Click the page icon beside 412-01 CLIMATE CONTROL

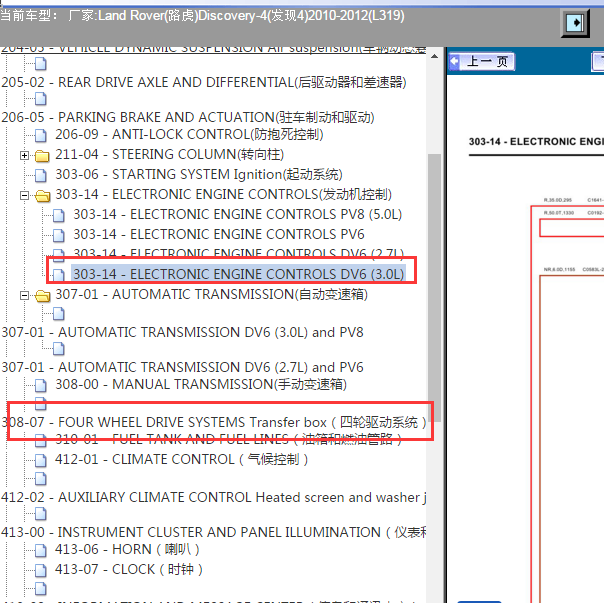[40, 460]
